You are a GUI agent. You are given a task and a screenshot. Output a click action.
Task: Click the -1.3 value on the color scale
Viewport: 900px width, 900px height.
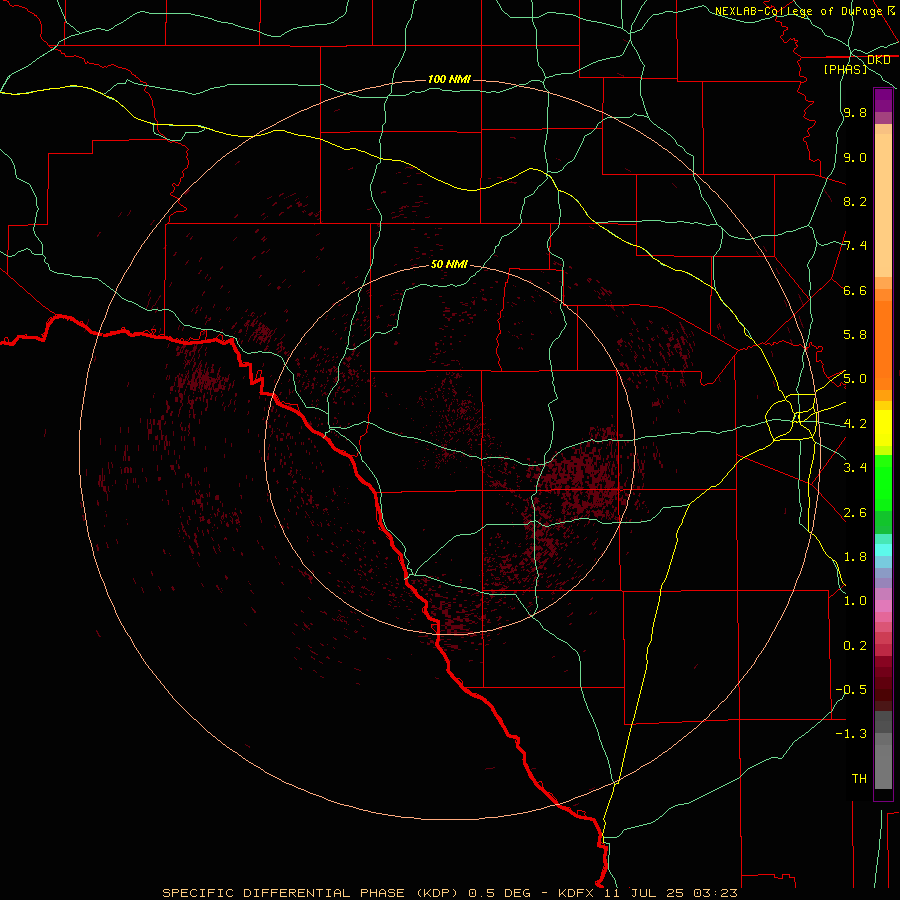click(x=851, y=734)
